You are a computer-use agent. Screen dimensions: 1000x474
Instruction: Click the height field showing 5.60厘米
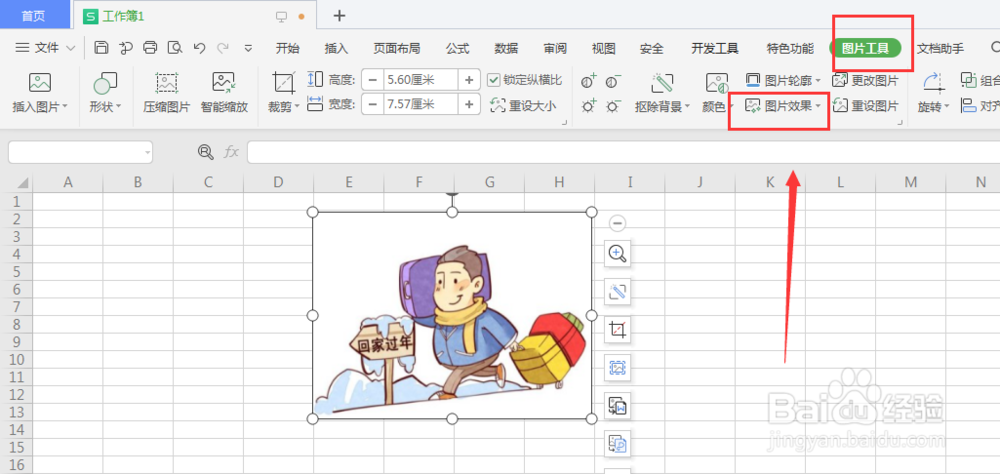[x=421, y=80]
